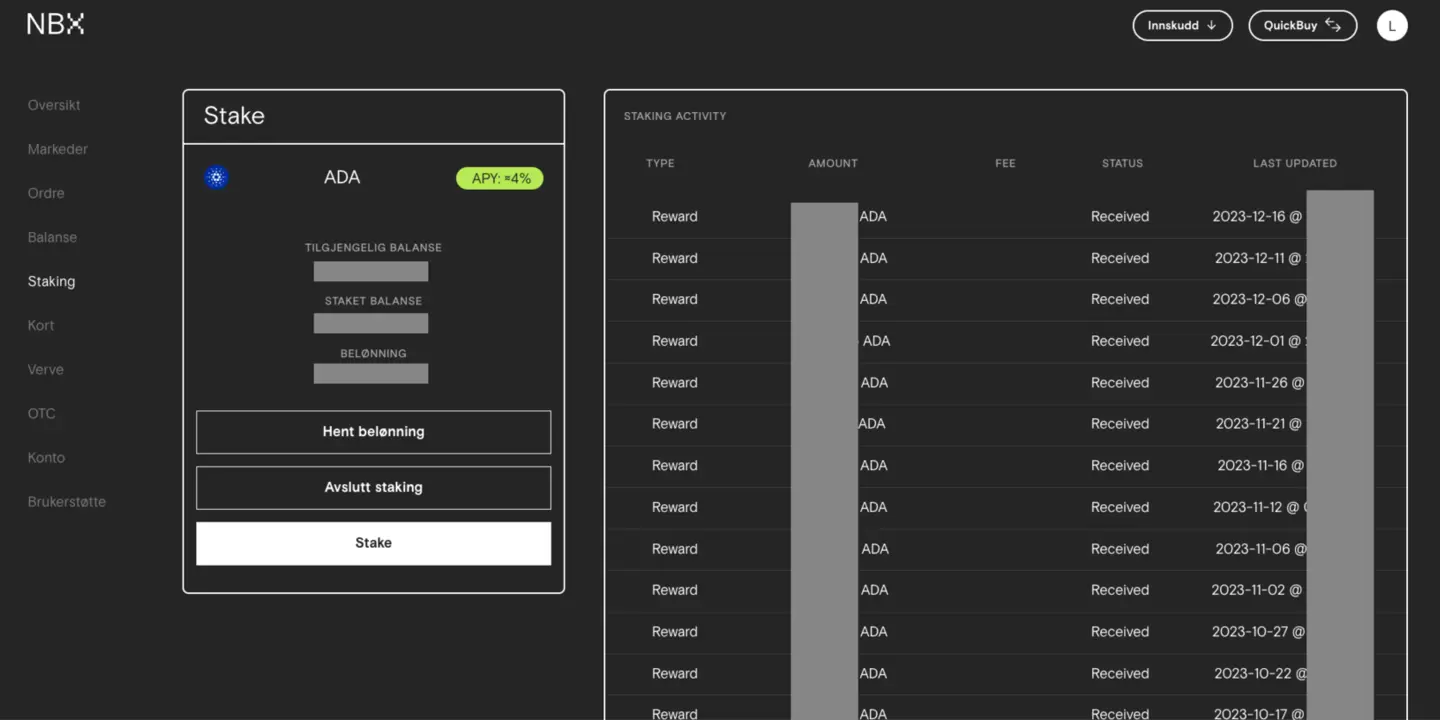Click the 2023-11-16 date cell
Image resolution: width=1440 pixels, height=720 pixels.
1262,466
